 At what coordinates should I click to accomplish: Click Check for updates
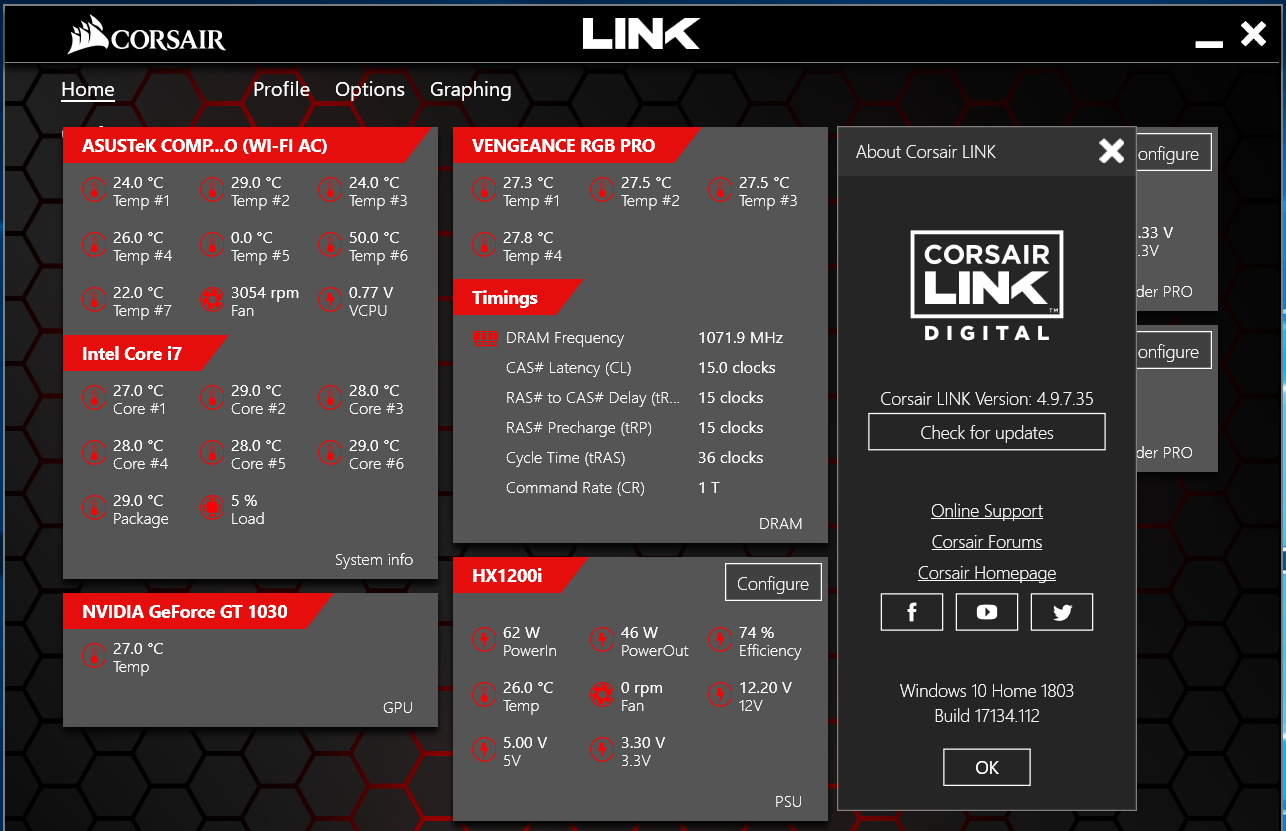[x=987, y=433]
